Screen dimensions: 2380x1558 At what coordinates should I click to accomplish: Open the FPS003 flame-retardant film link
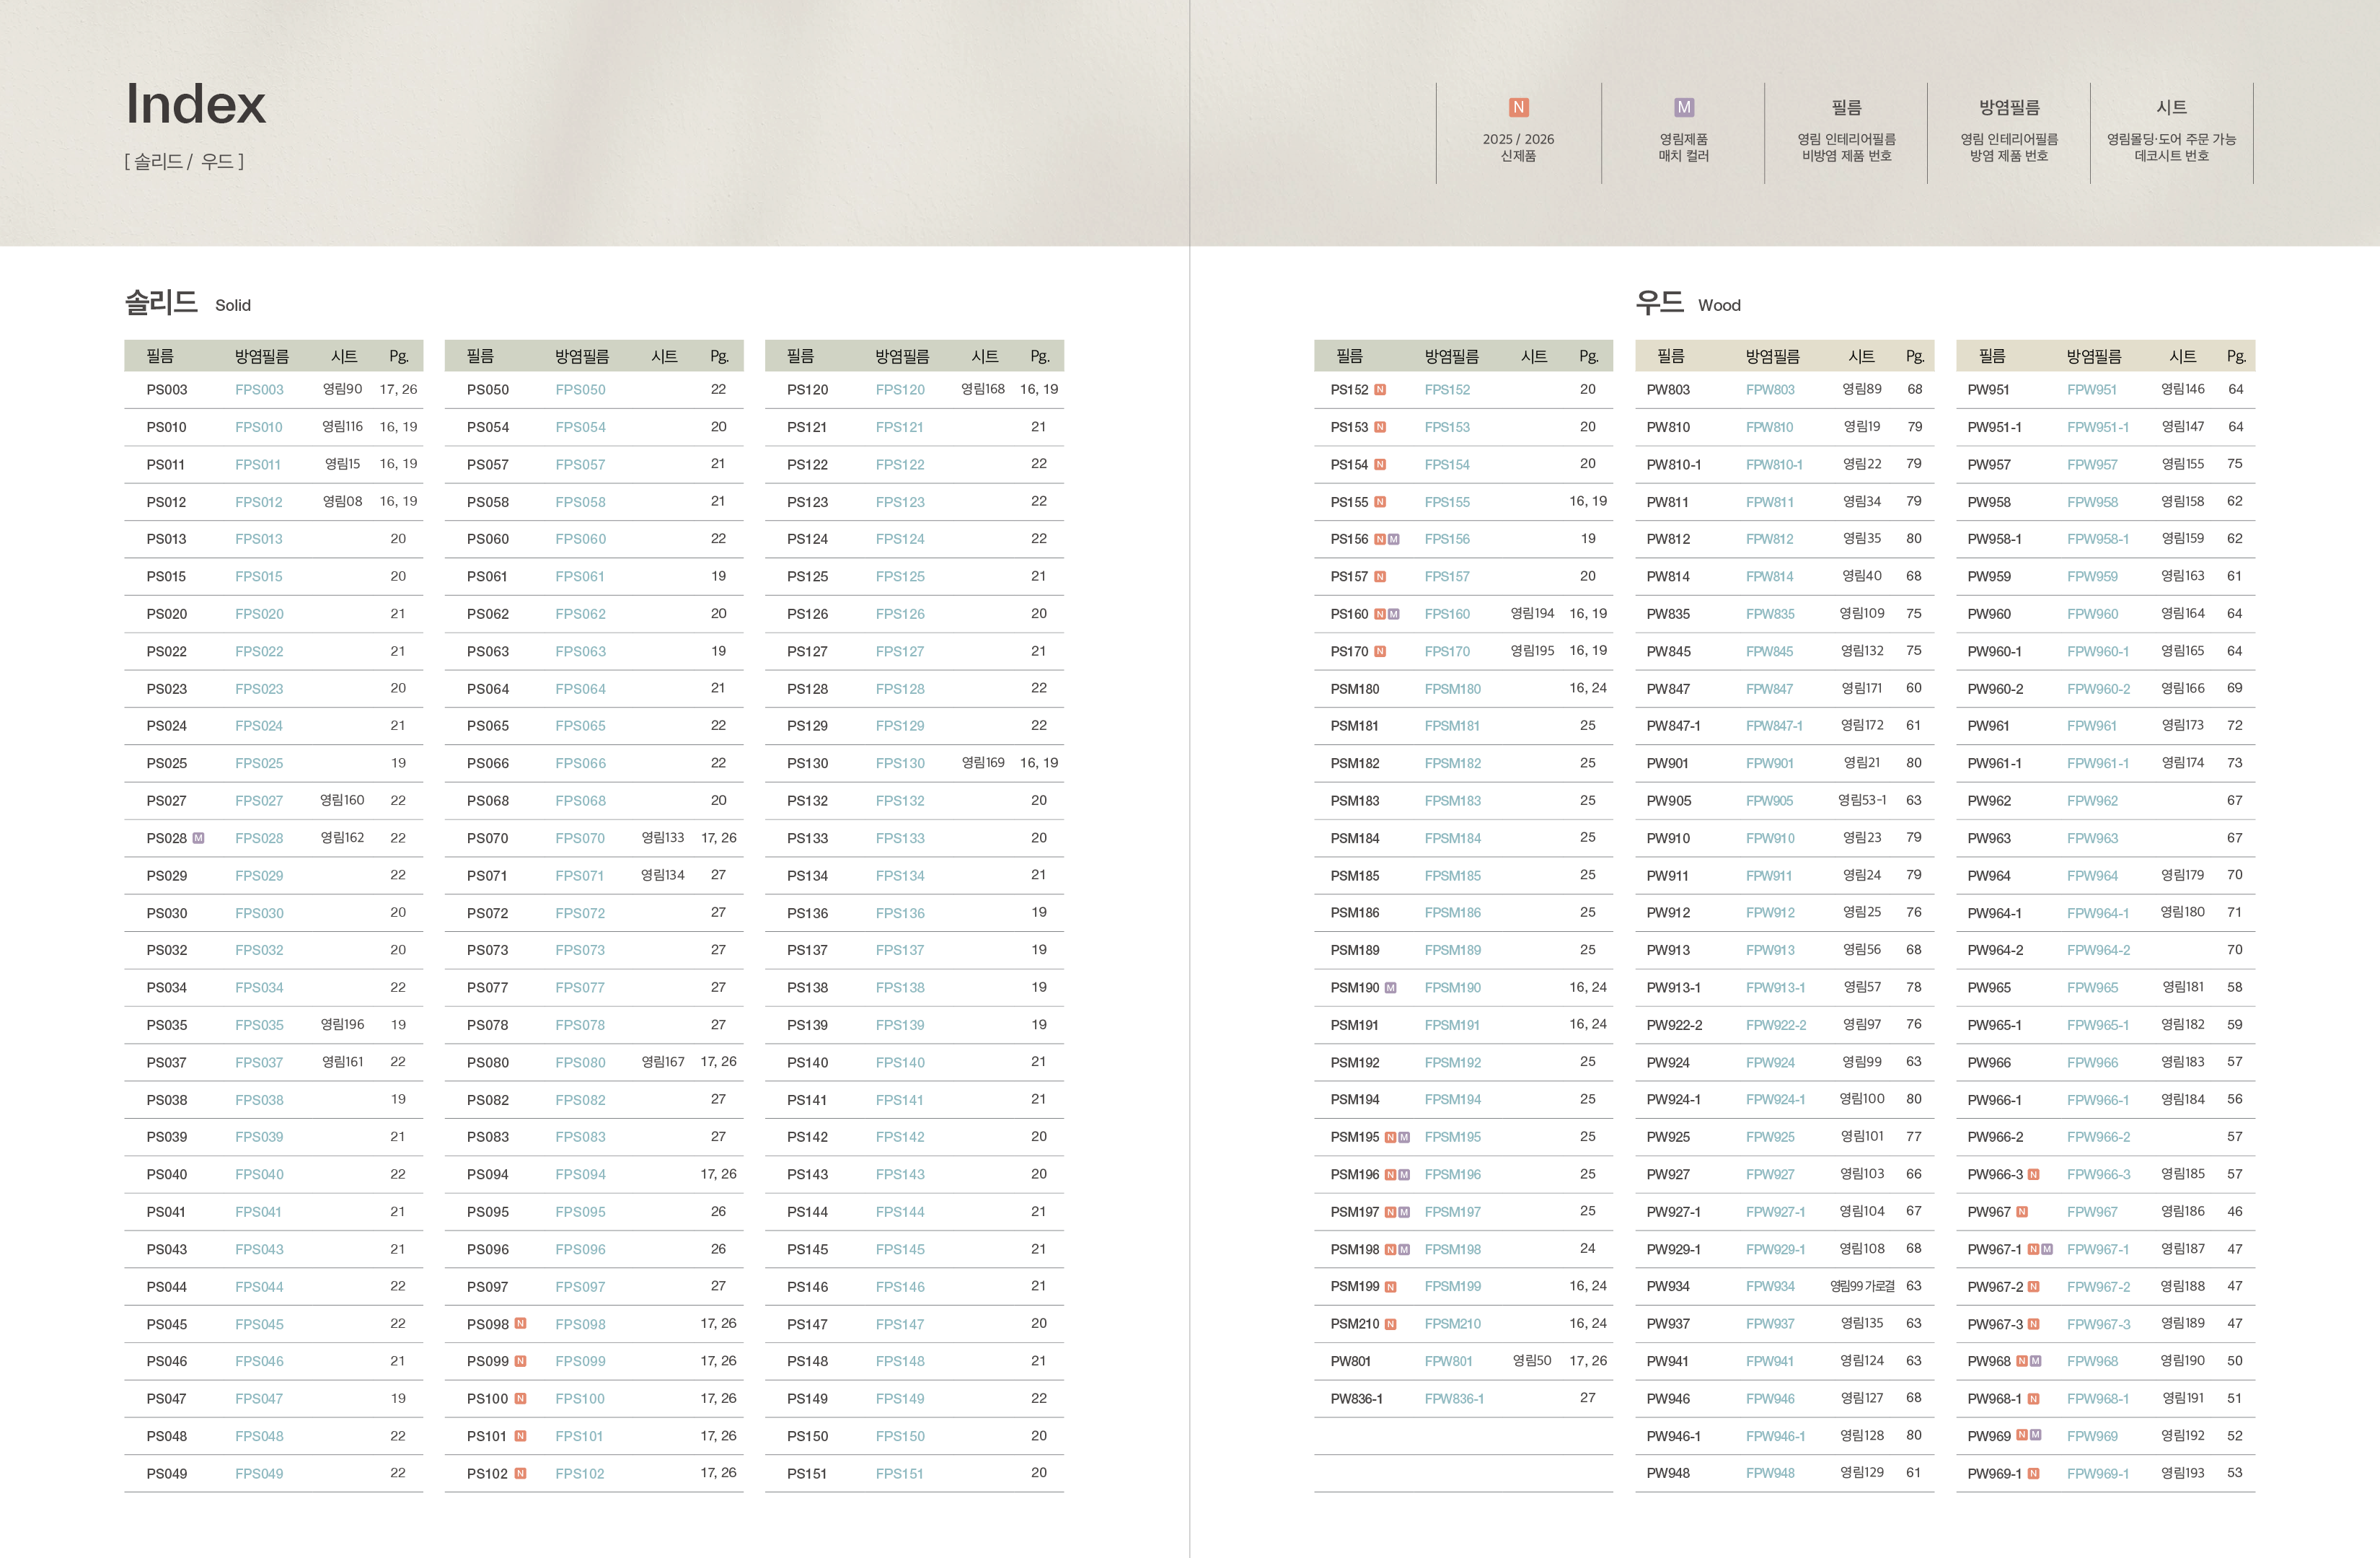click(259, 389)
